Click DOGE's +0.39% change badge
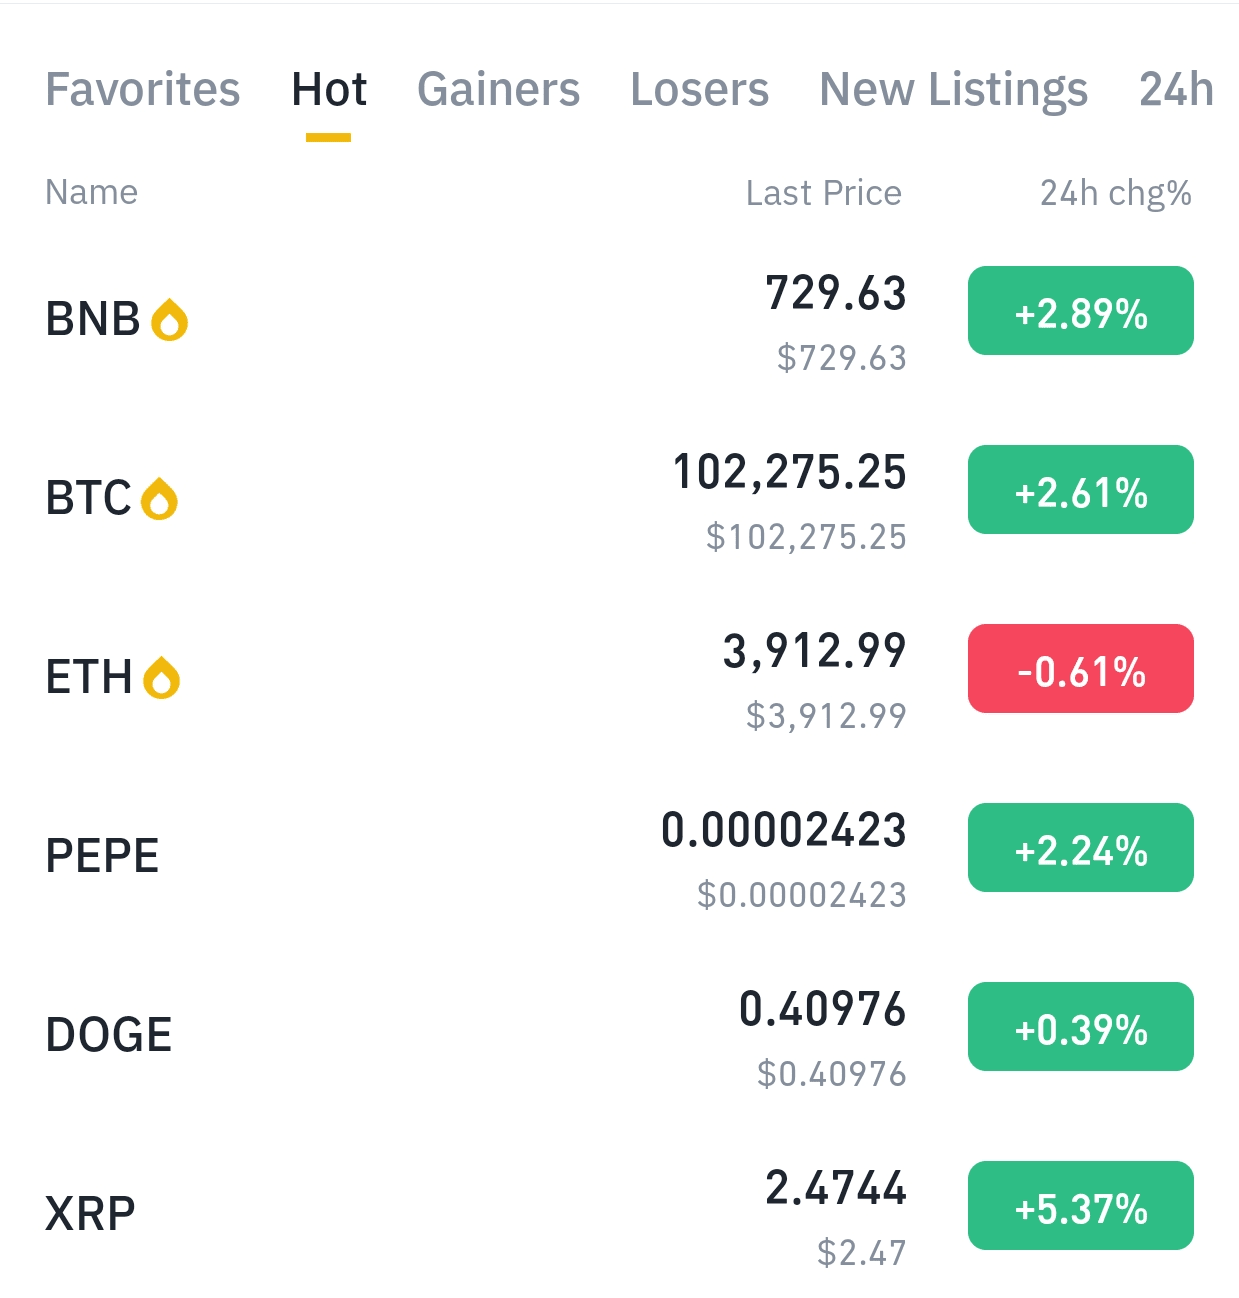This screenshot has height=1298, width=1239. (1080, 1027)
